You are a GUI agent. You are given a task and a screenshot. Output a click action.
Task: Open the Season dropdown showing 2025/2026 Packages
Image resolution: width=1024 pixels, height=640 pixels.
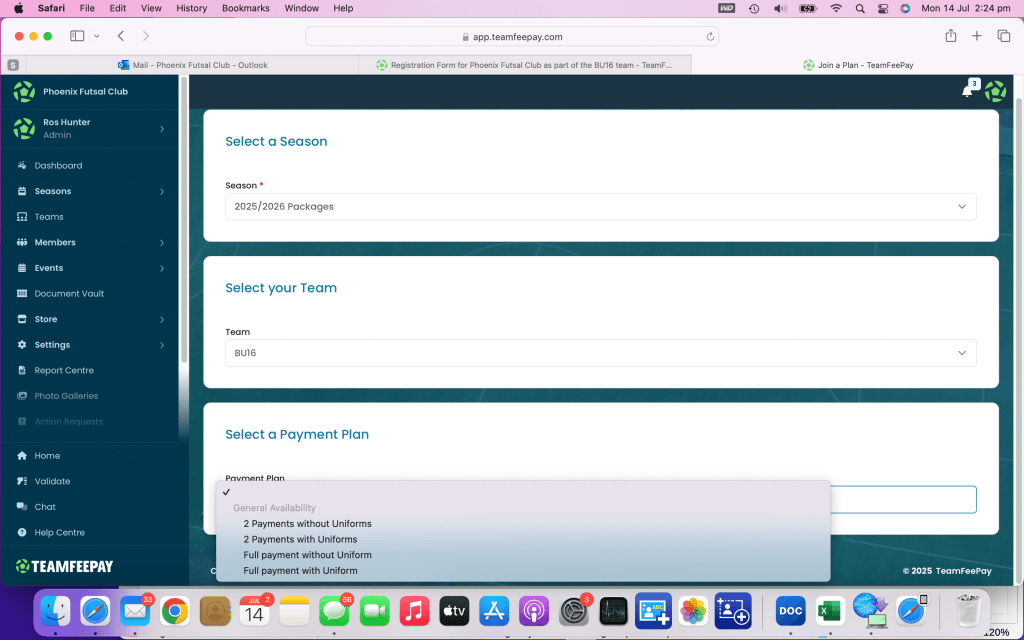coord(600,206)
